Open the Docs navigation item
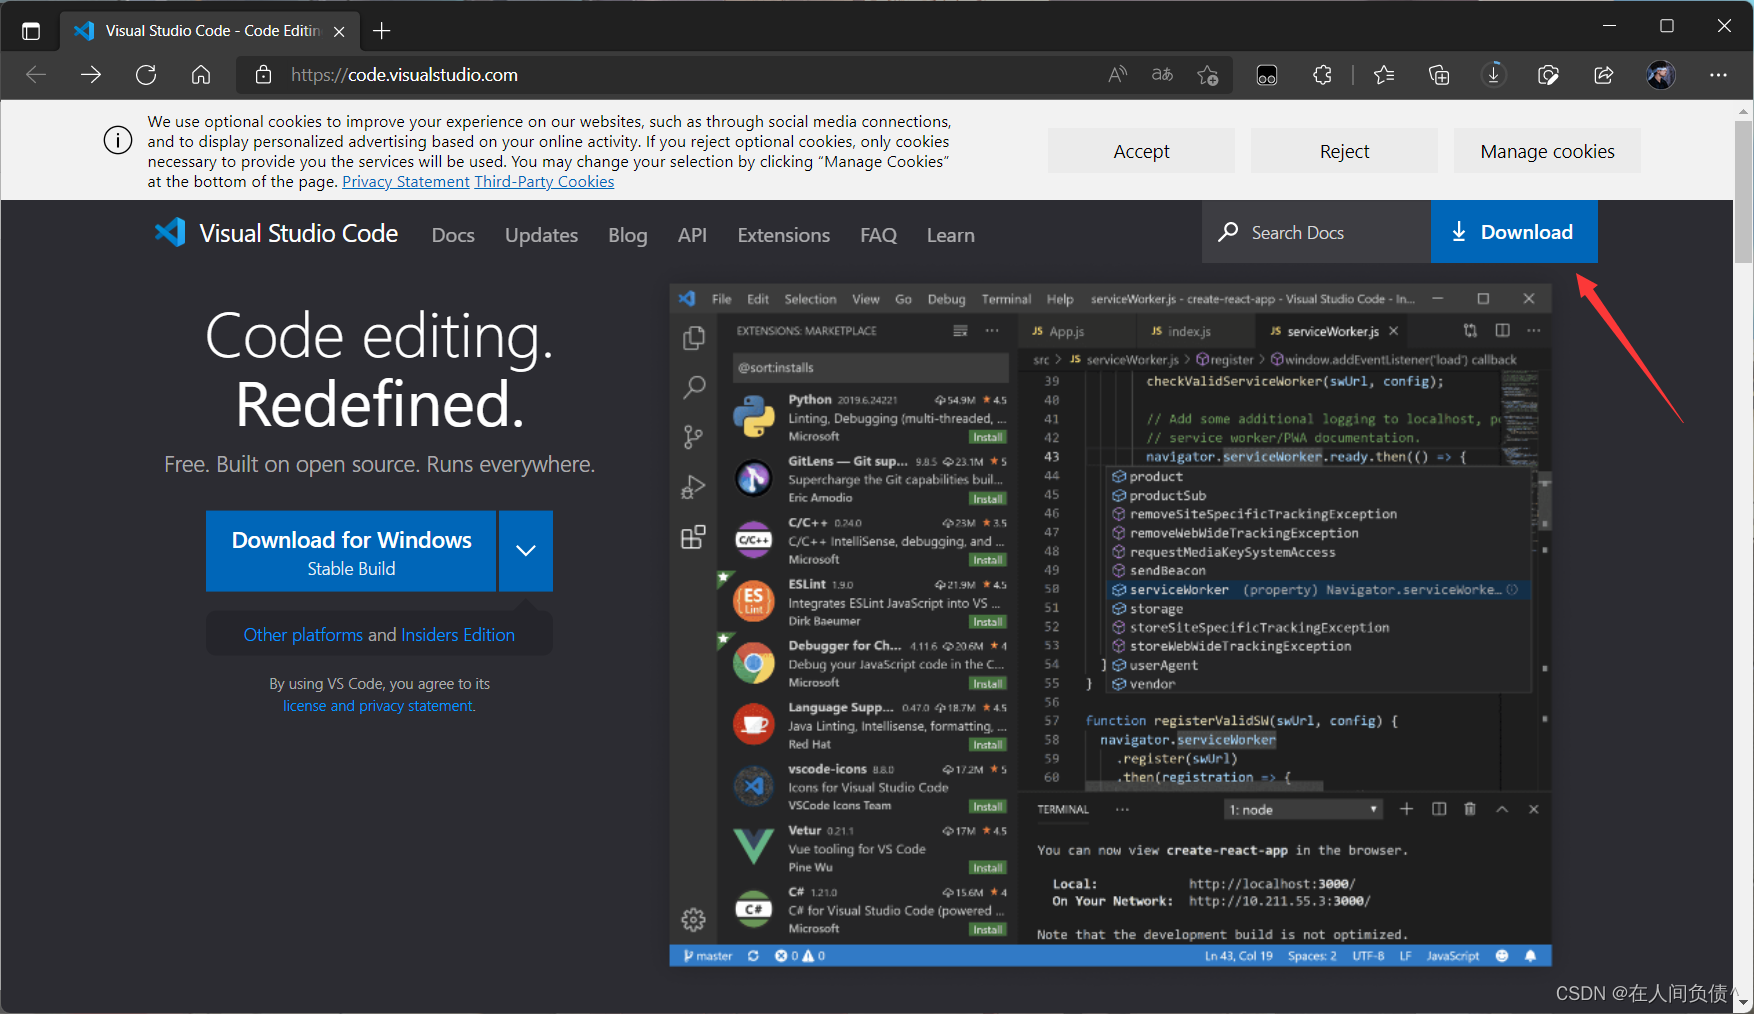Viewport: 1754px width, 1014px height. (x=453, y=235)
